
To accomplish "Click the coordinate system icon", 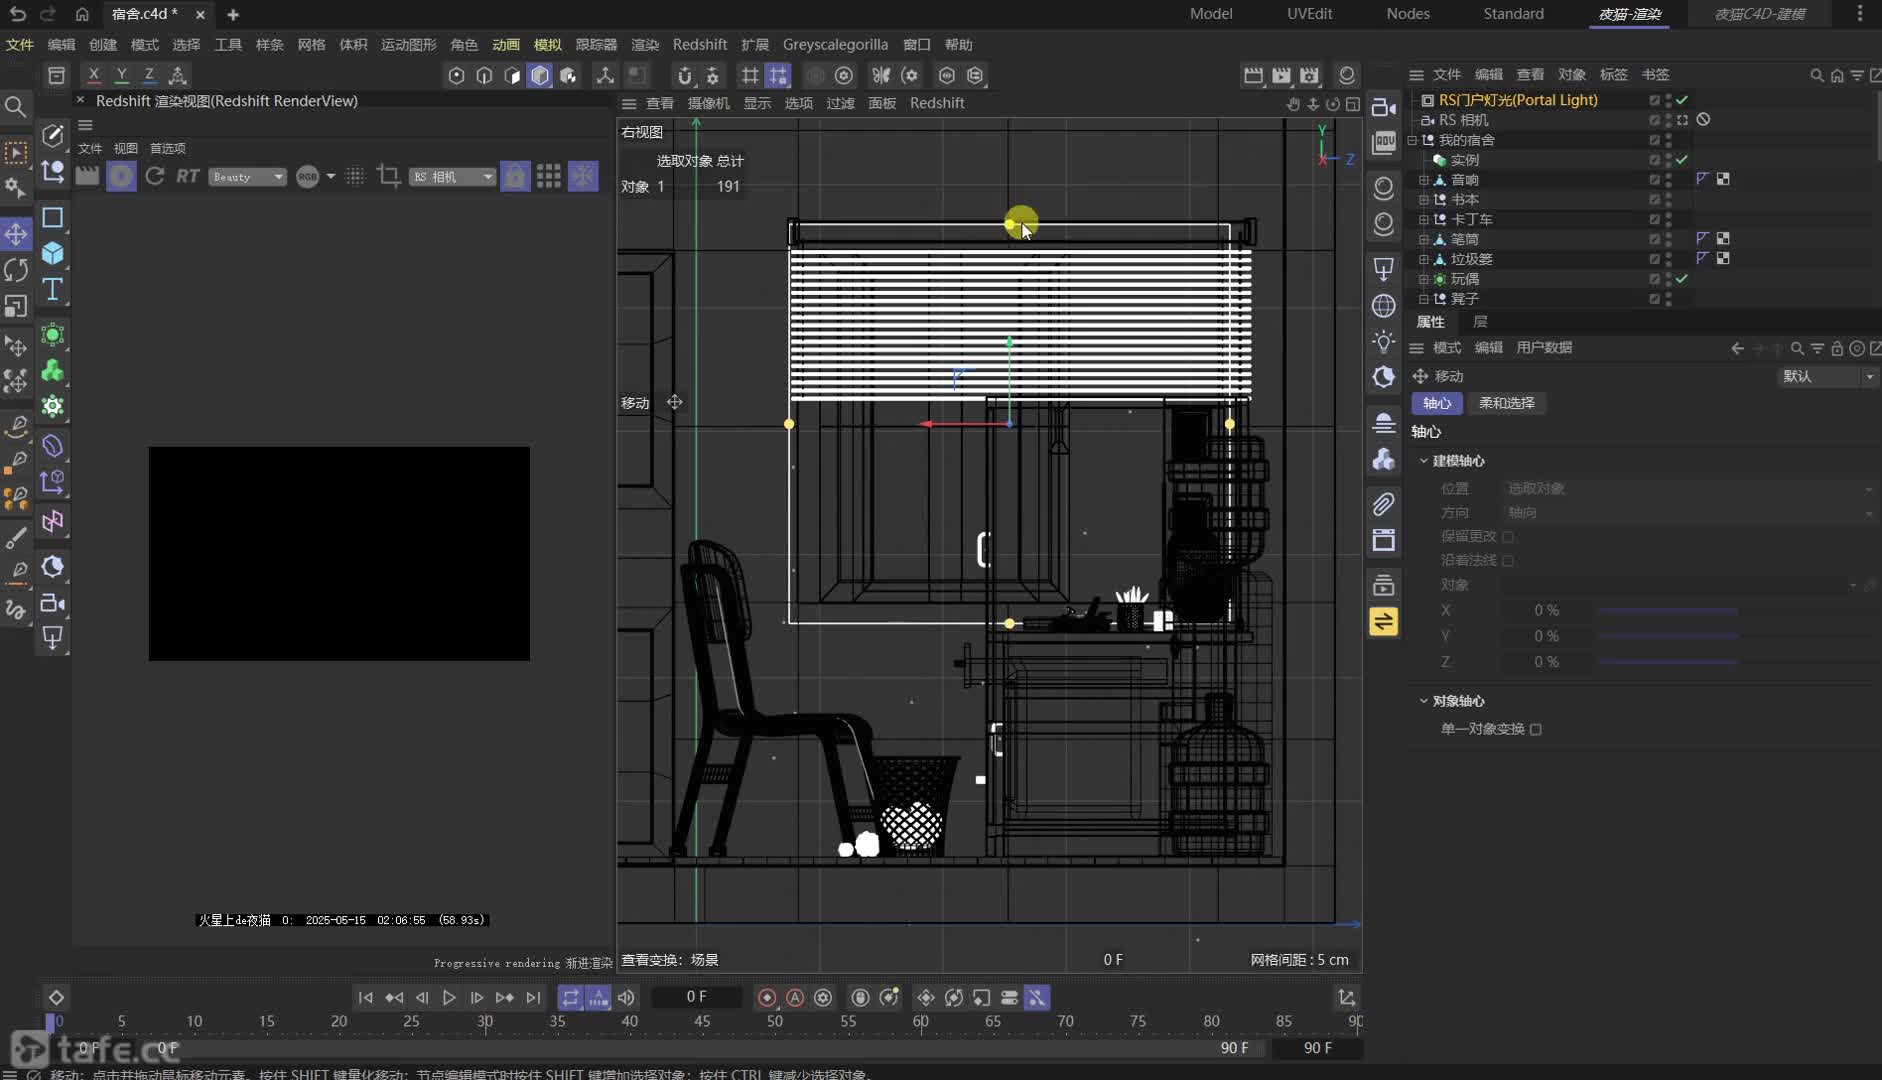I will tap(178, 75).
